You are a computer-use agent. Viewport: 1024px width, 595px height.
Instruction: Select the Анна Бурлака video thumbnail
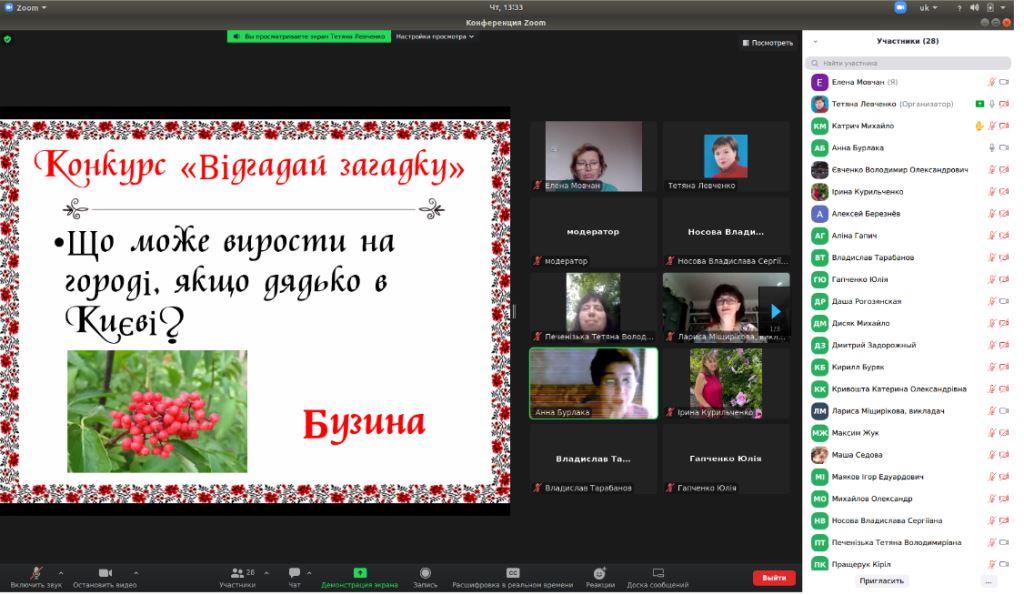[x=593, y=383]
